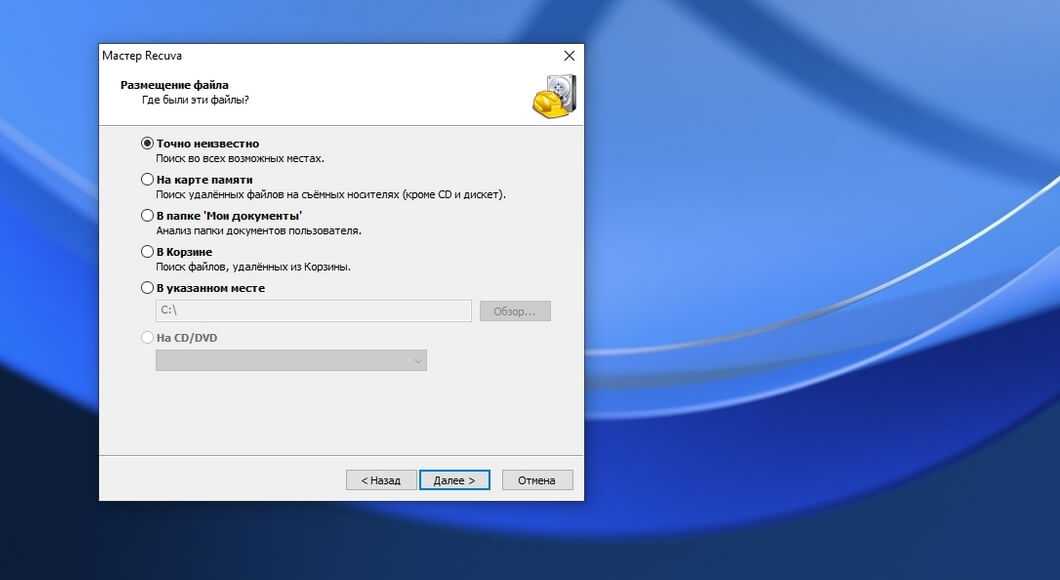This screenshot has height=580, width=1060.
Task: Select 'В папке Мои документы' radio option
Action: coord(148,216)
